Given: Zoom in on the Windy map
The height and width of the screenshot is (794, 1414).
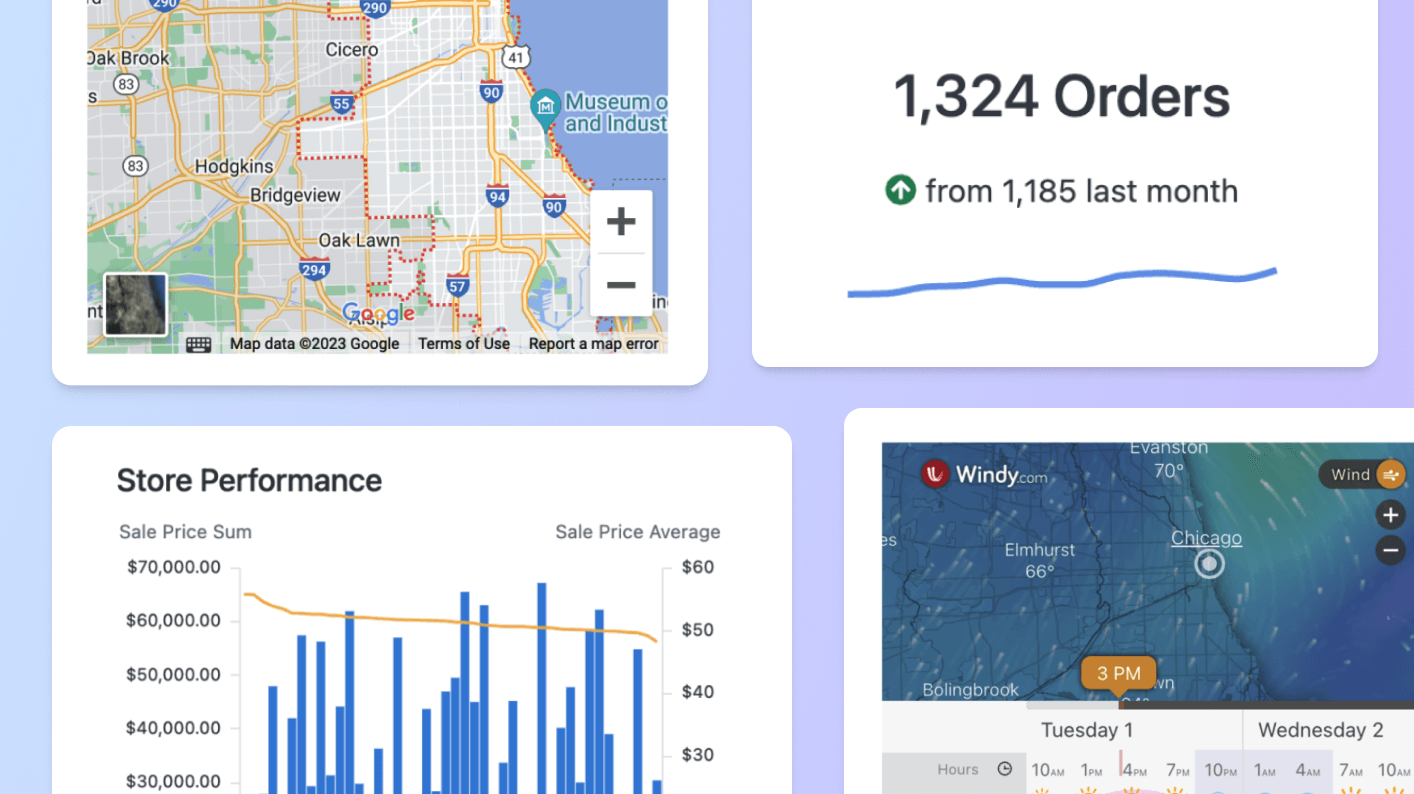Looking at the screenshot, I should tap(1390, 515).
